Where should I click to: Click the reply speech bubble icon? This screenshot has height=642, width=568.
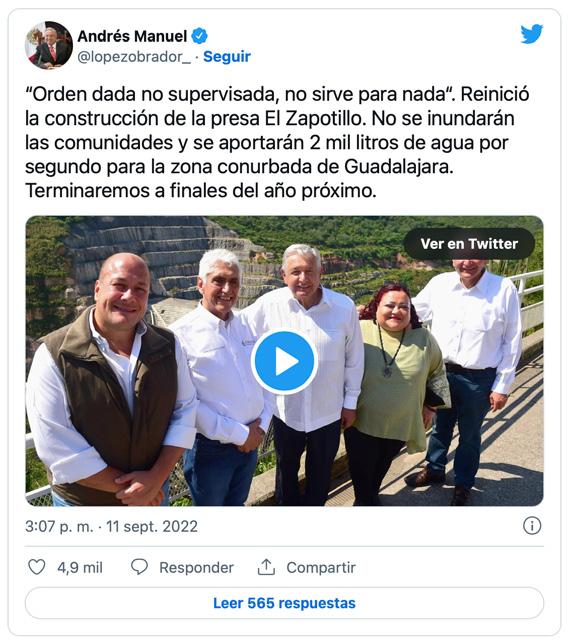[x=139, y=567]
